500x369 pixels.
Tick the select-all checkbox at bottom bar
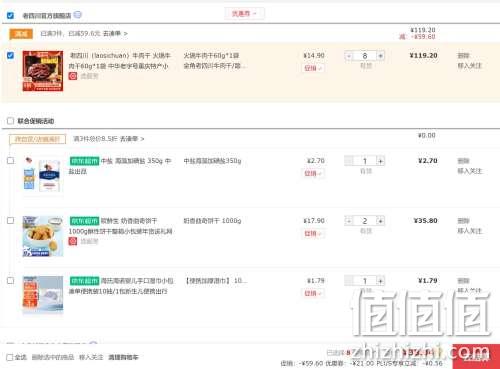[10, 357]
